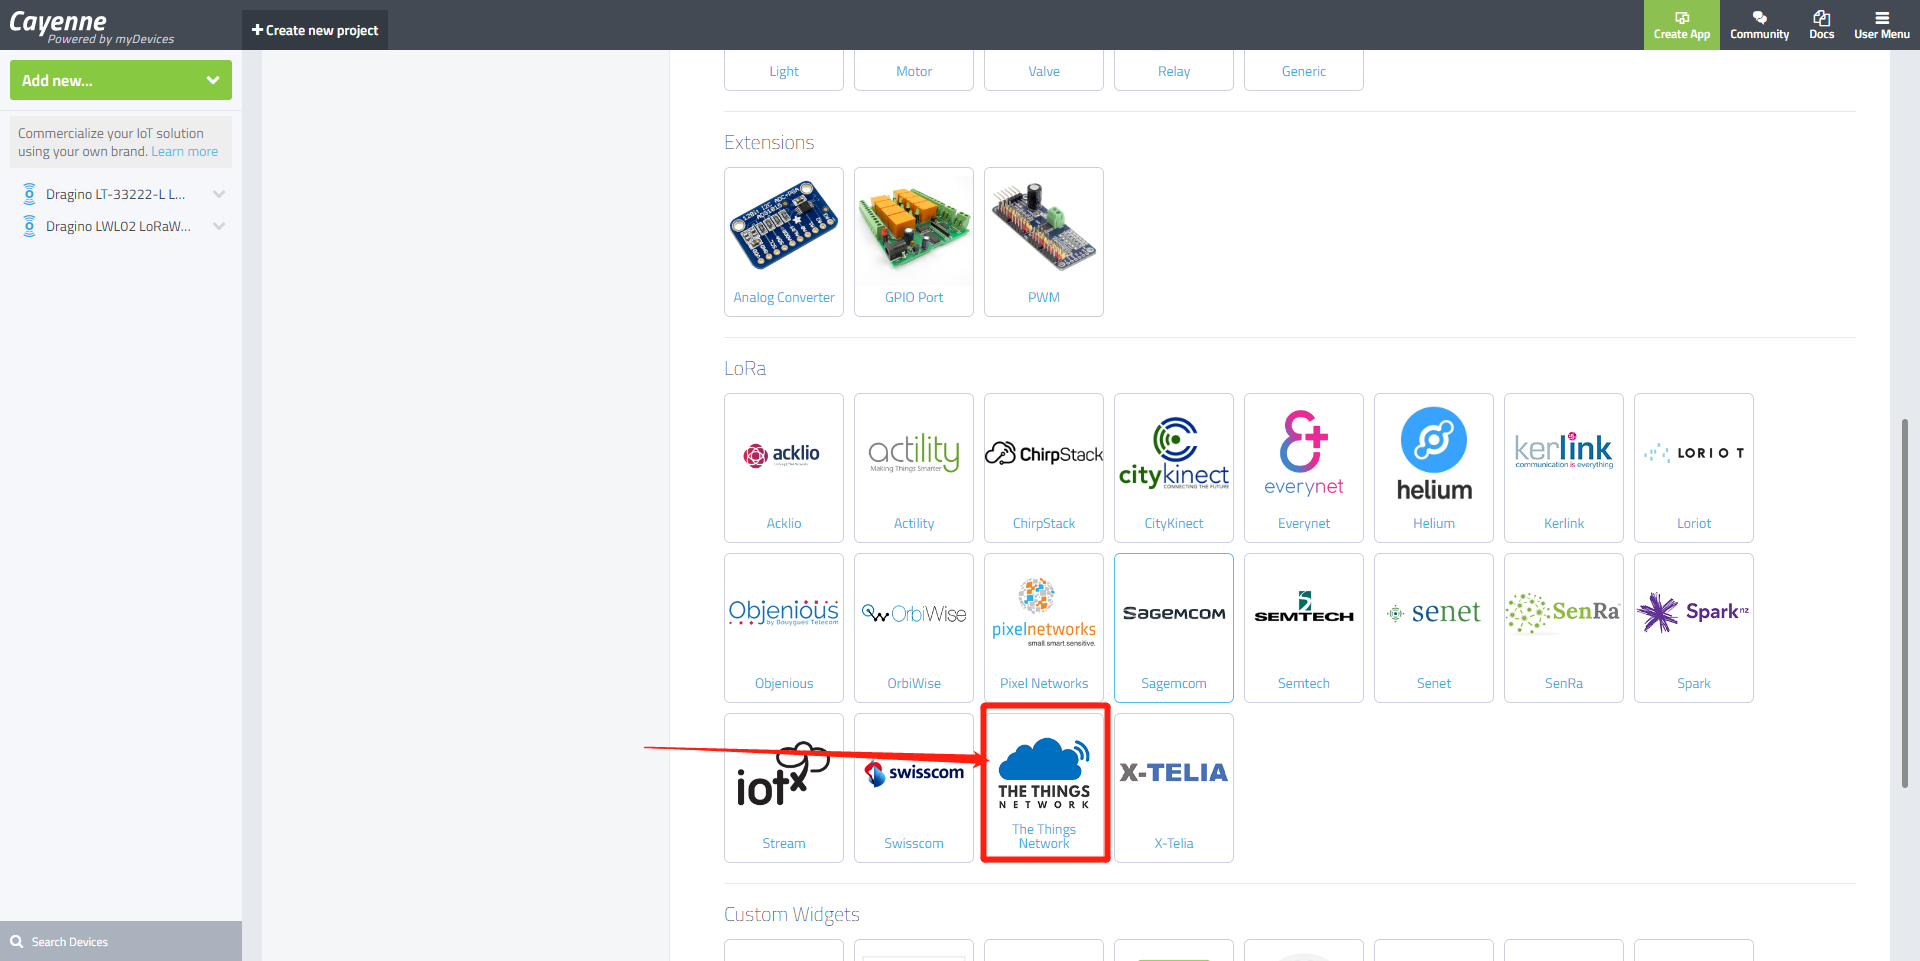Focus the Search Devices field
The width and height of the screenshot is (1920, 961).
pos(121,941)
